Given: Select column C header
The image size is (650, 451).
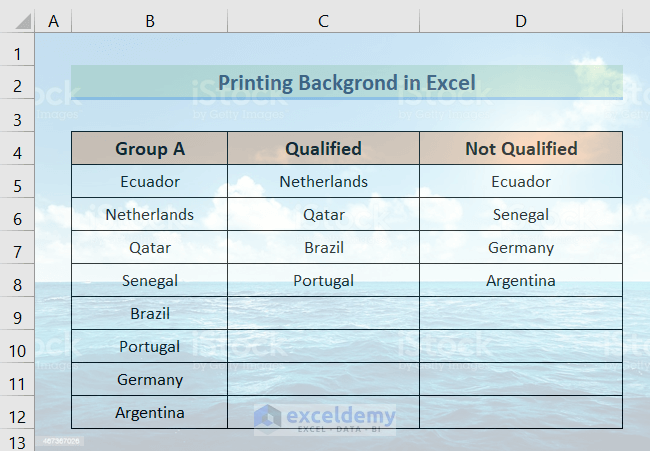Looking at the screenshot, I should point(323,21).
